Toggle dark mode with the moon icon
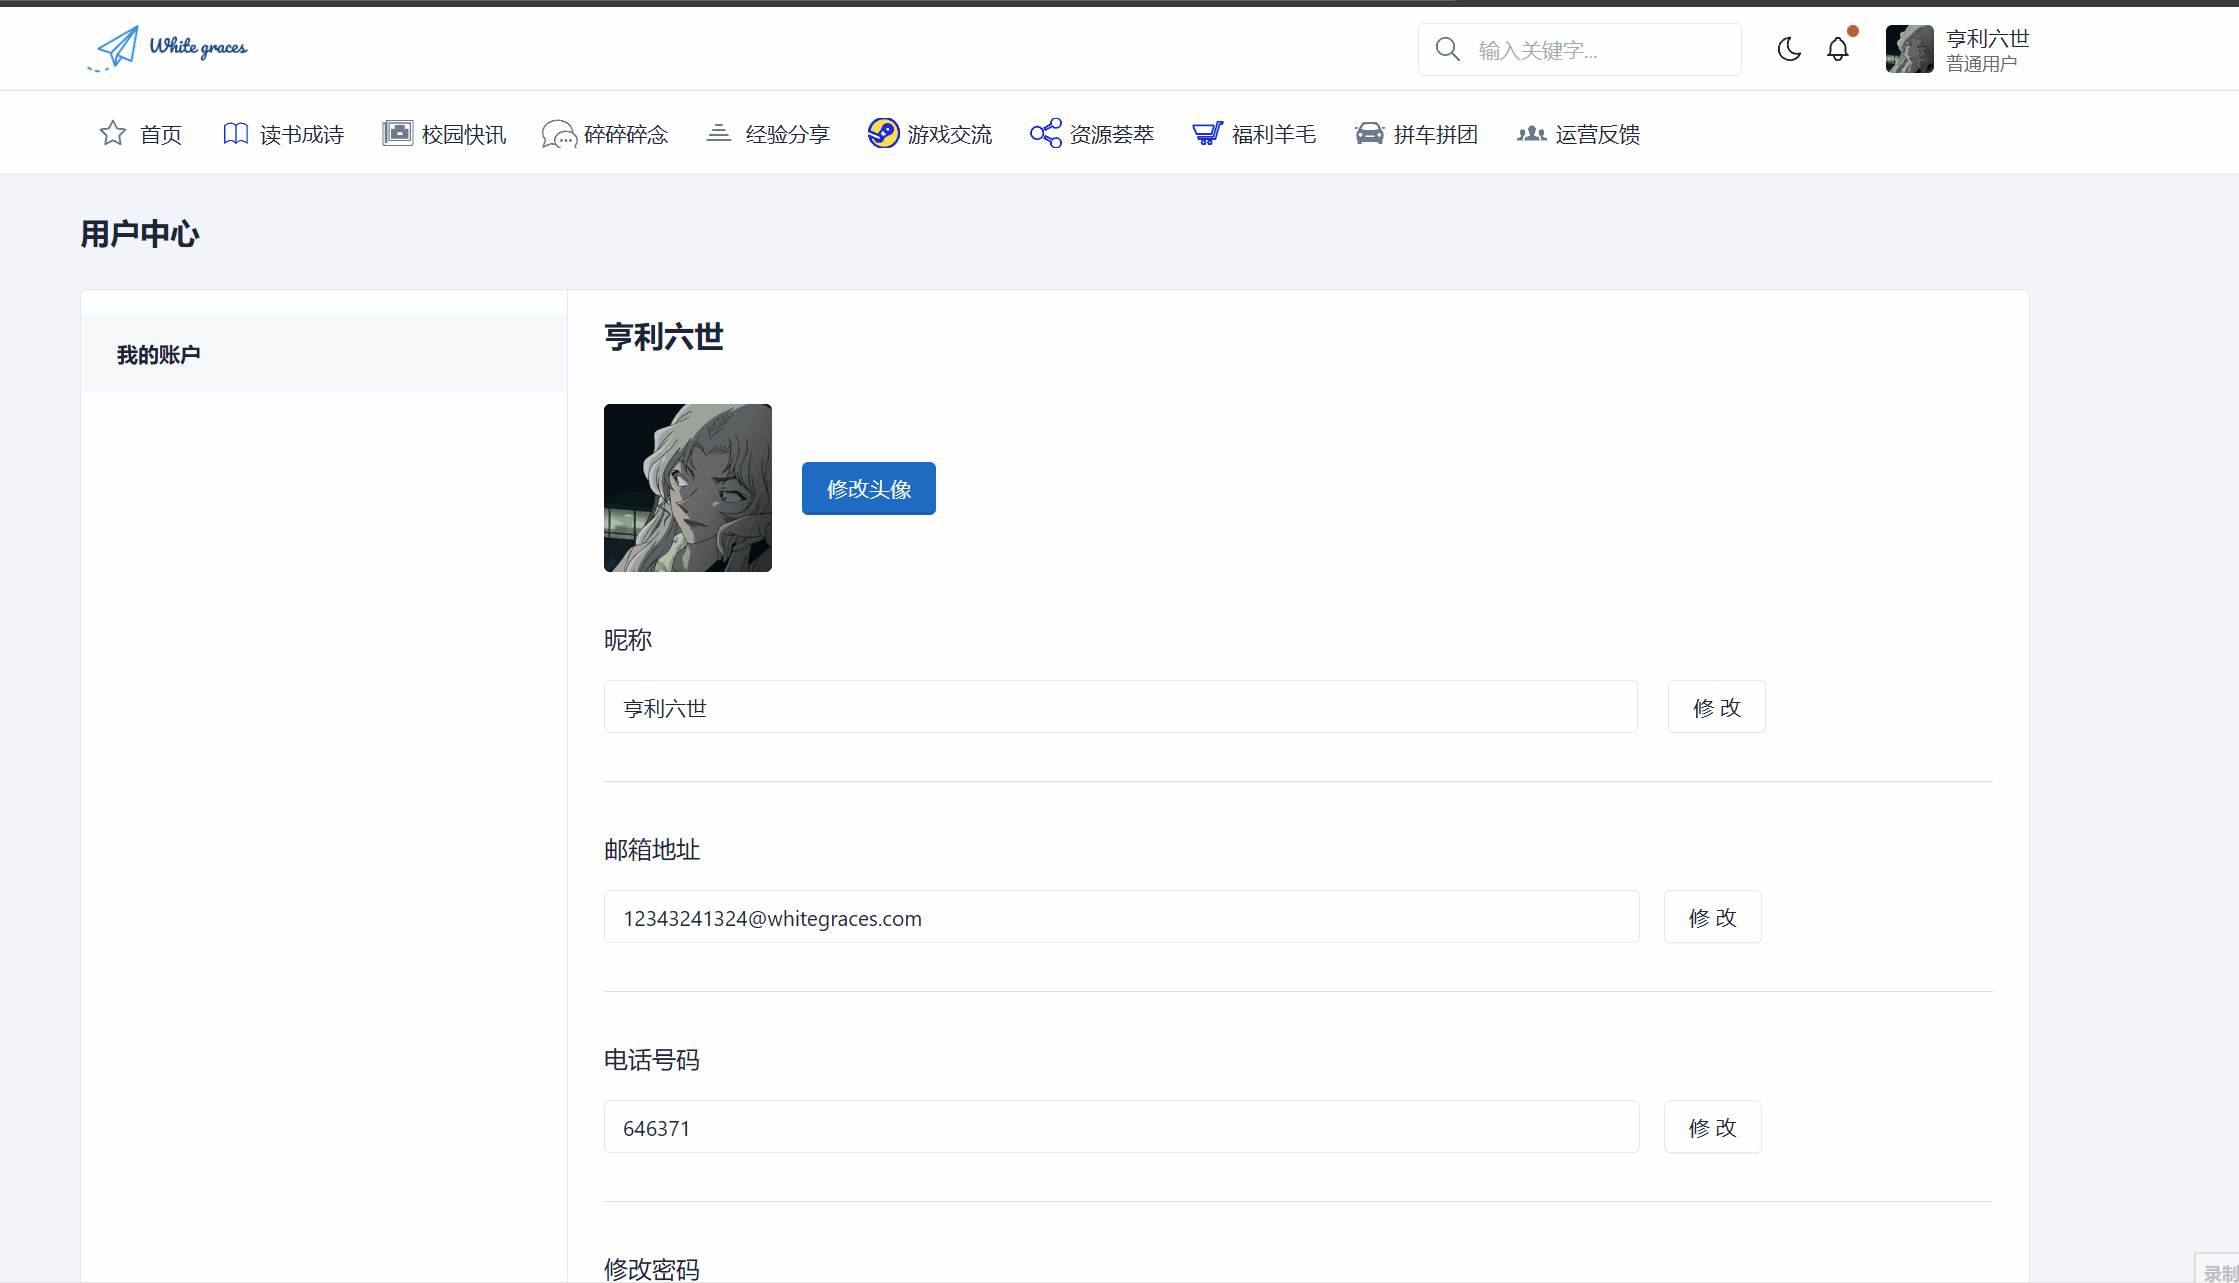Viewport: 2239px width, 1283px height. click(1789, 49)
